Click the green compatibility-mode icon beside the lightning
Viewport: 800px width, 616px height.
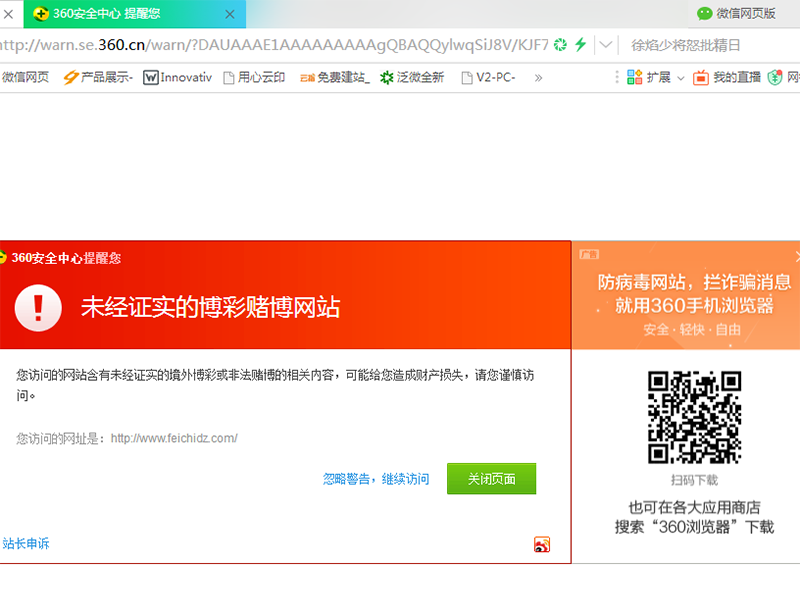pyautogui.click(x=560, y=44)
